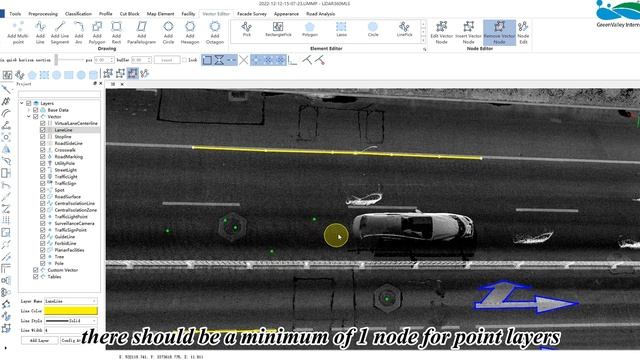Collapse the Layers tree root

(x=22, y=103)
